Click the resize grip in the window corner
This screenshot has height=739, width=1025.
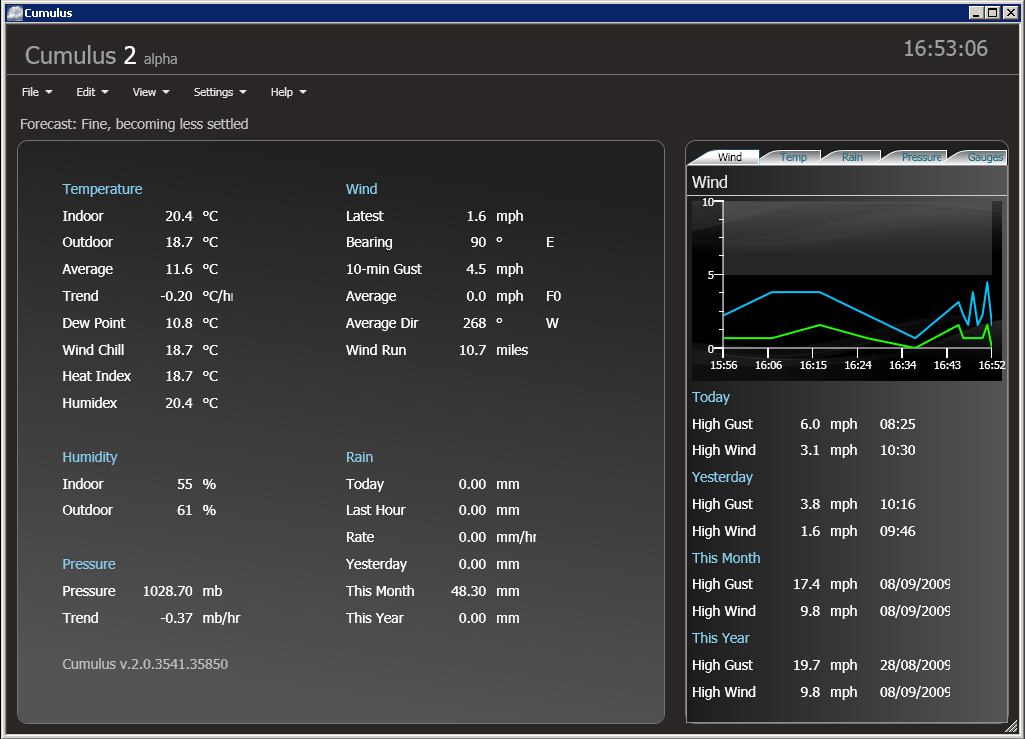[1010, 726]
